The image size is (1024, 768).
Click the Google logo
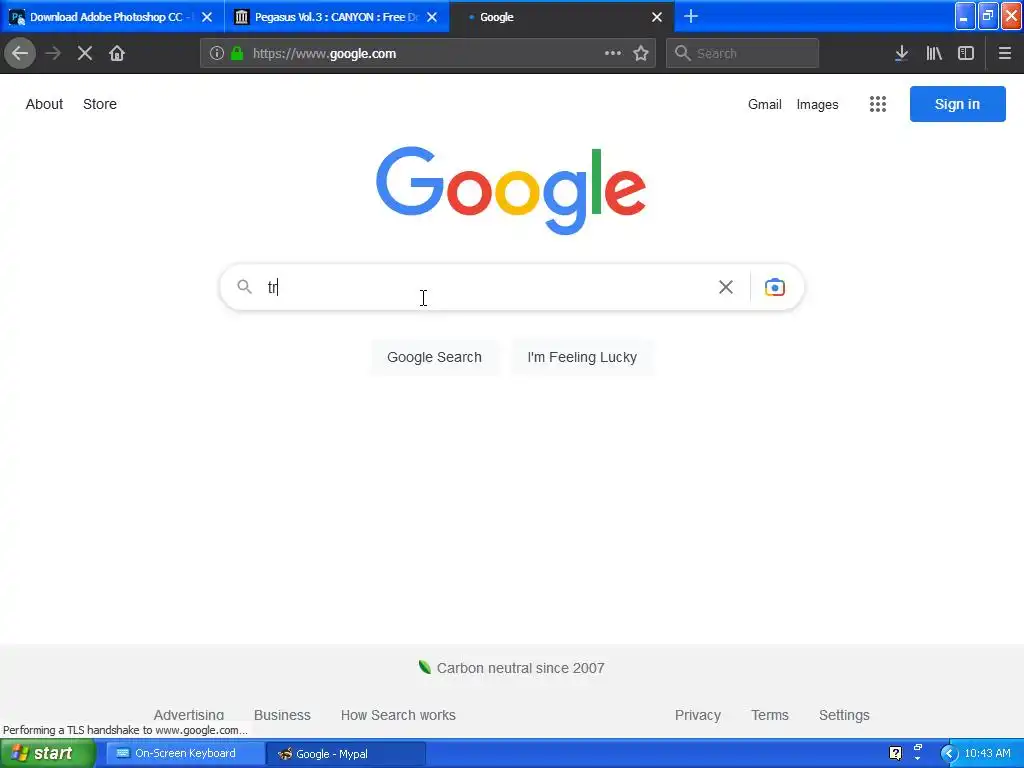511,189
